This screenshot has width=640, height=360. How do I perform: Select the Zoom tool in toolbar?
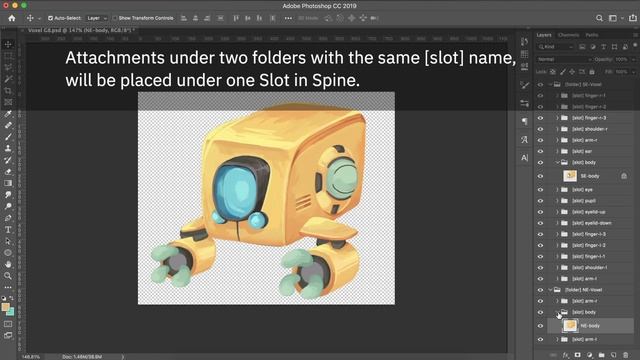click(x=8, y=276)
